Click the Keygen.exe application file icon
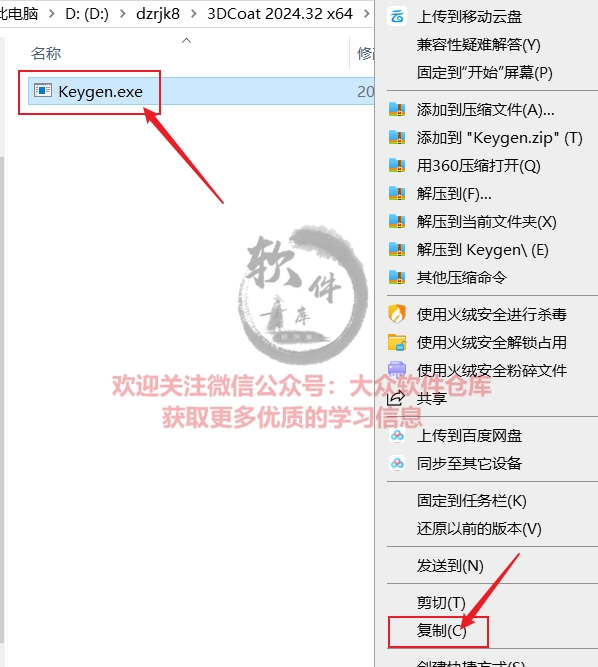This screenshot has height=667, width=598. (x=43, y=91)
